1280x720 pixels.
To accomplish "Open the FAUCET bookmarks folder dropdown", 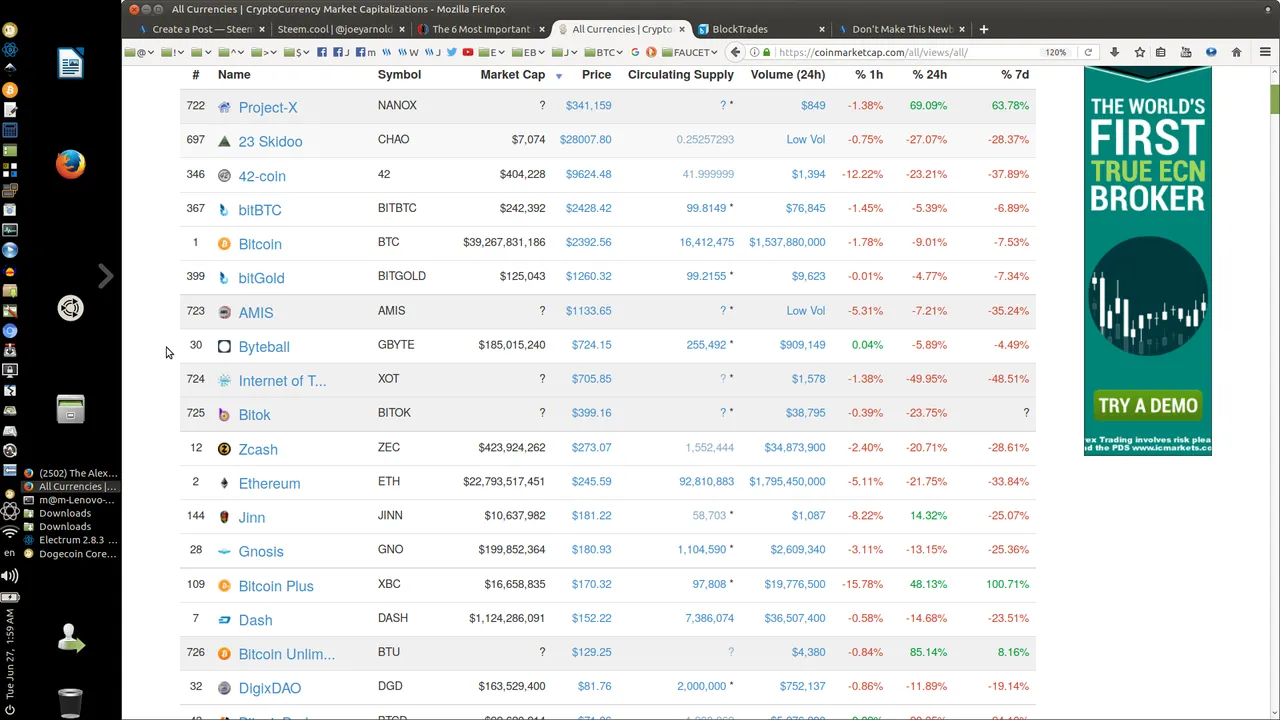I will [689, 52].
